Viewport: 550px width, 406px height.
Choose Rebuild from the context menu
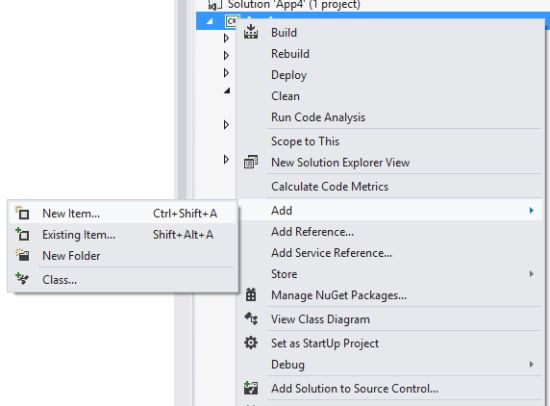[390, 54]
